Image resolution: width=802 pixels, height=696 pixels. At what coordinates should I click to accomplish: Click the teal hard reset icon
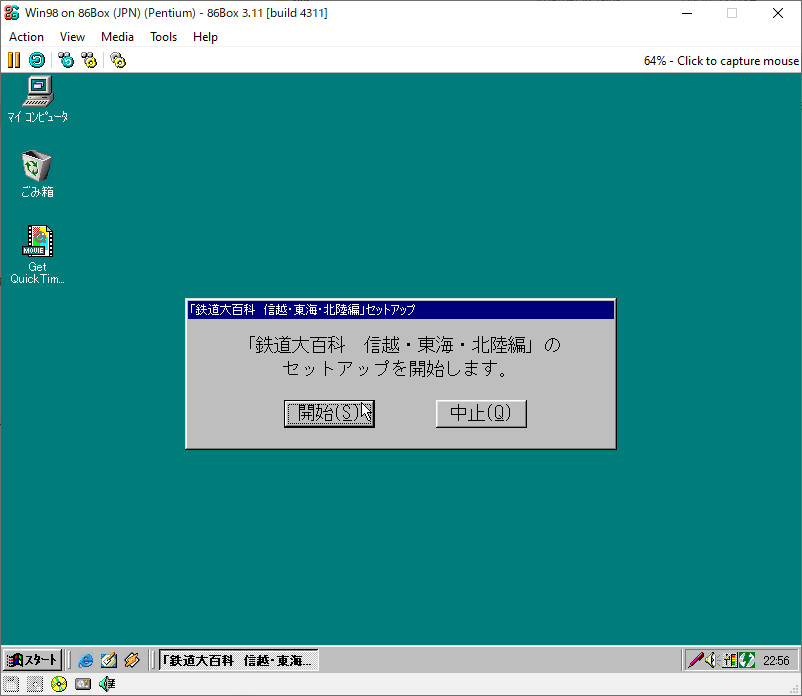pyautogui.click(x=37, y=60)
